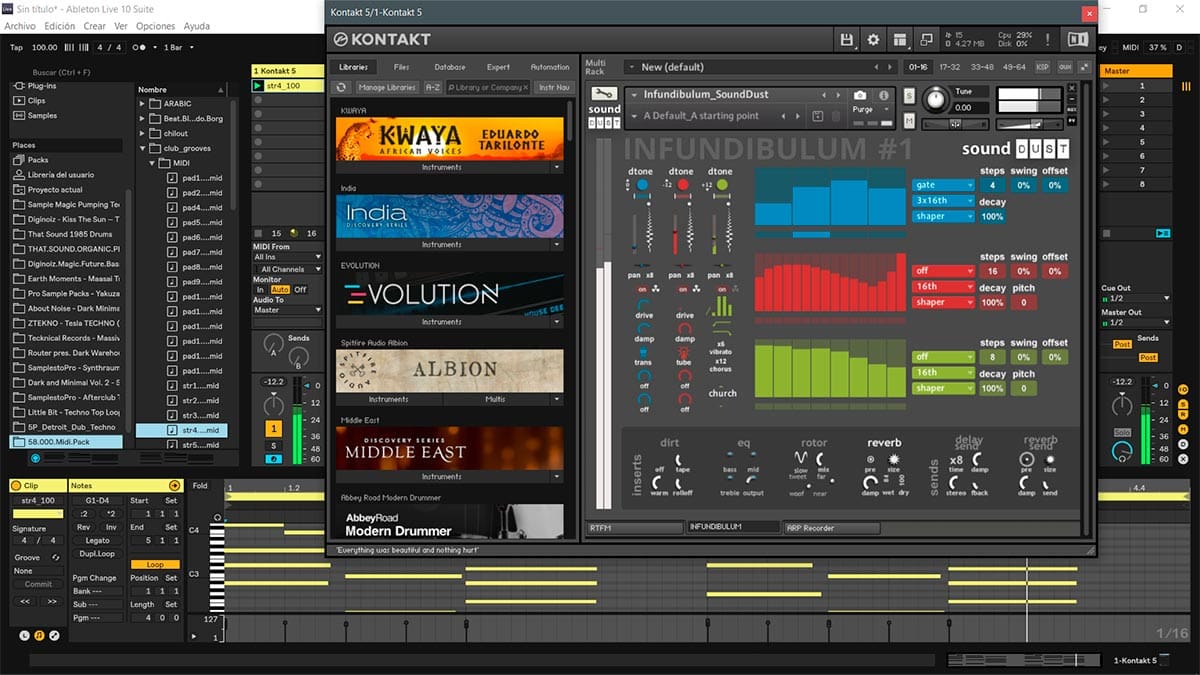Adjust the Kontakt Tune knob

tap(937, 99)
